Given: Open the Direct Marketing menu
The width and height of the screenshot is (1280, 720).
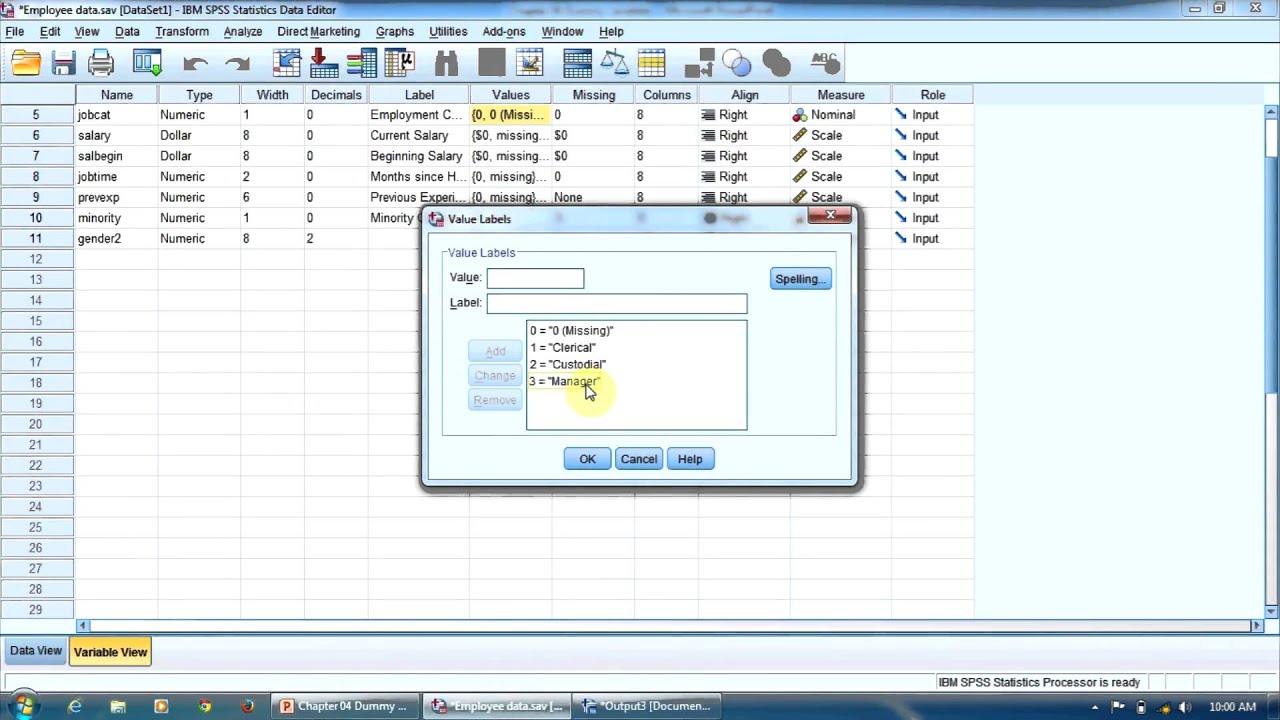Looking at the screenshot, I should (318, 32).
